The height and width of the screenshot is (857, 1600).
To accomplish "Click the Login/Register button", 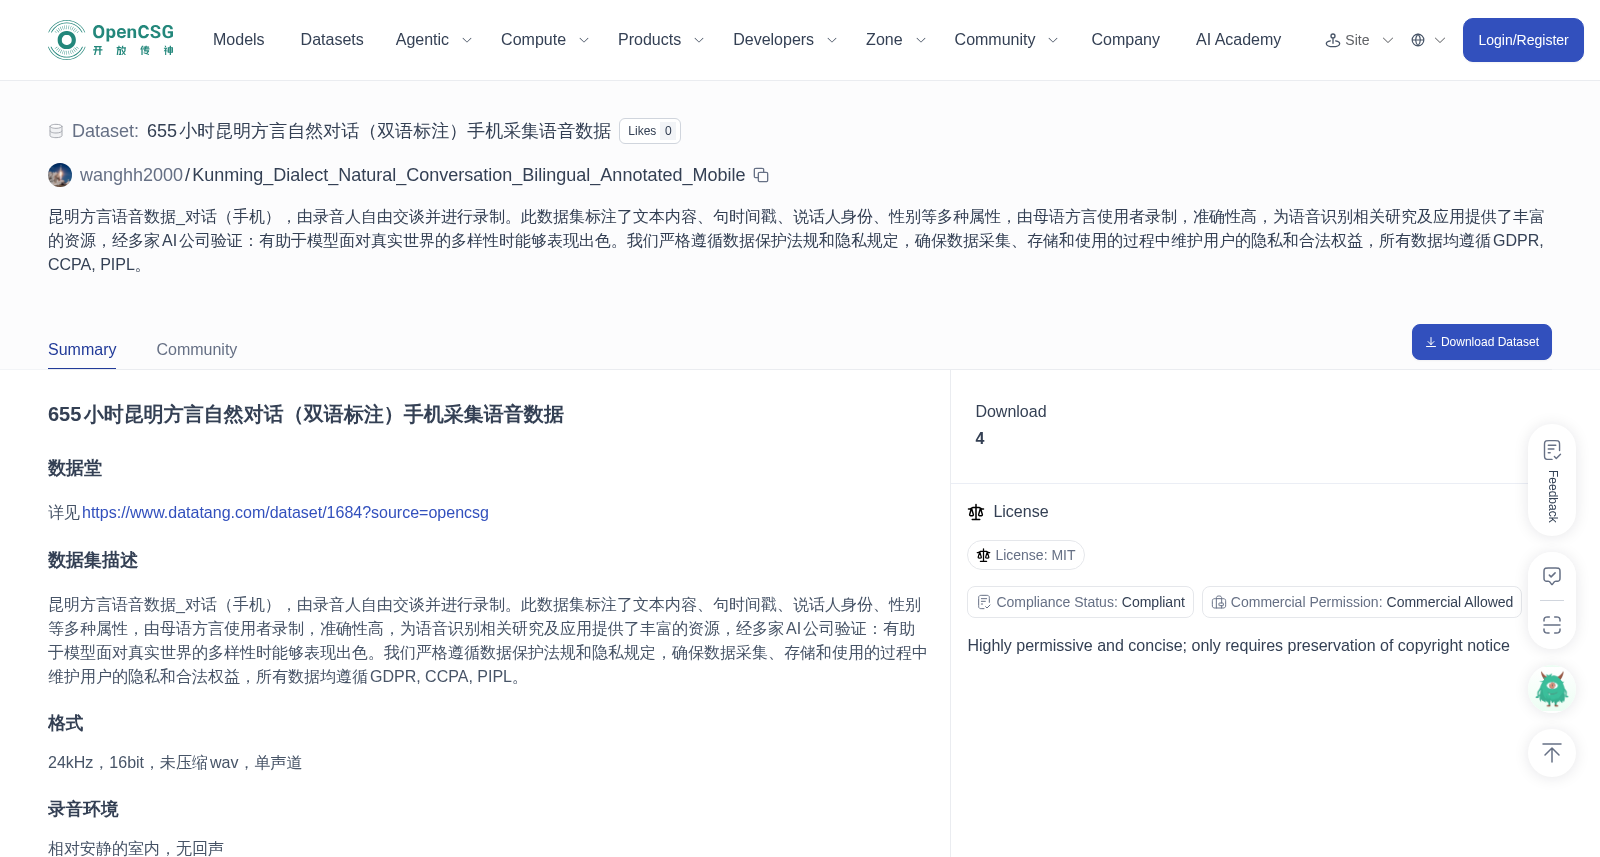I will coord(1523,40).
